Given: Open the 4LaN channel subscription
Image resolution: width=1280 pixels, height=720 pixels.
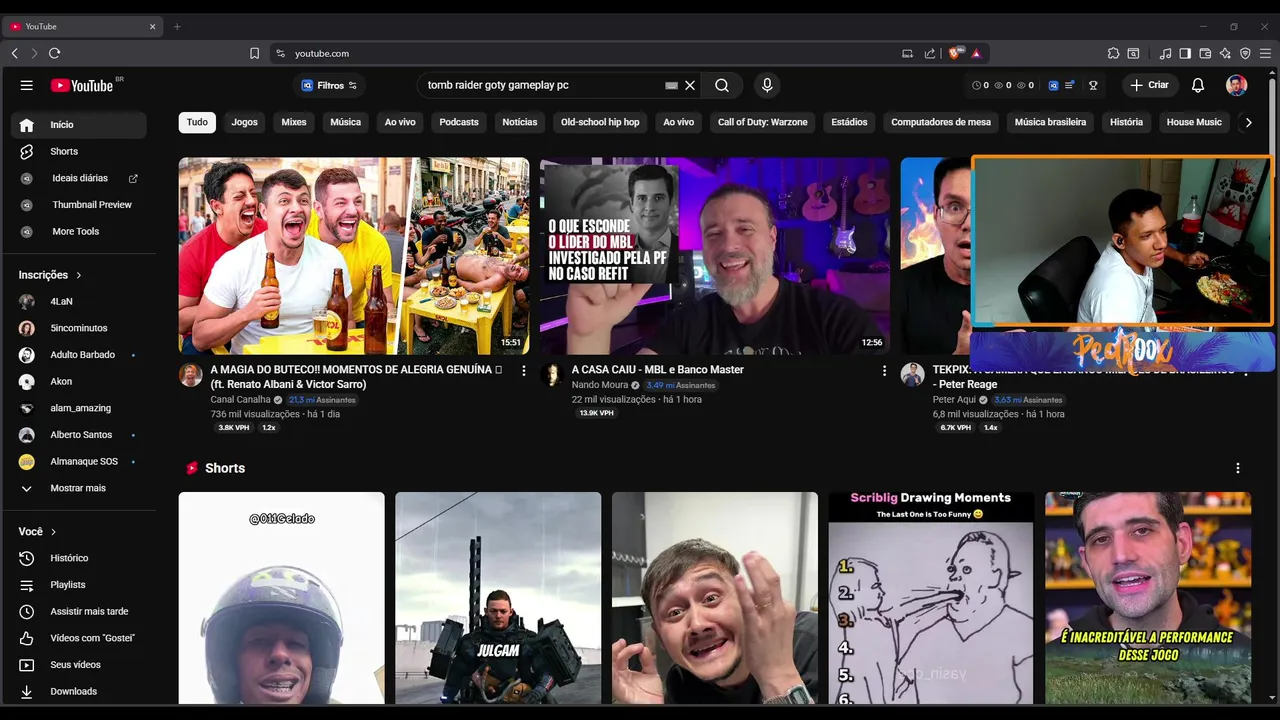Looking at the screenshot, I should 79,301.
